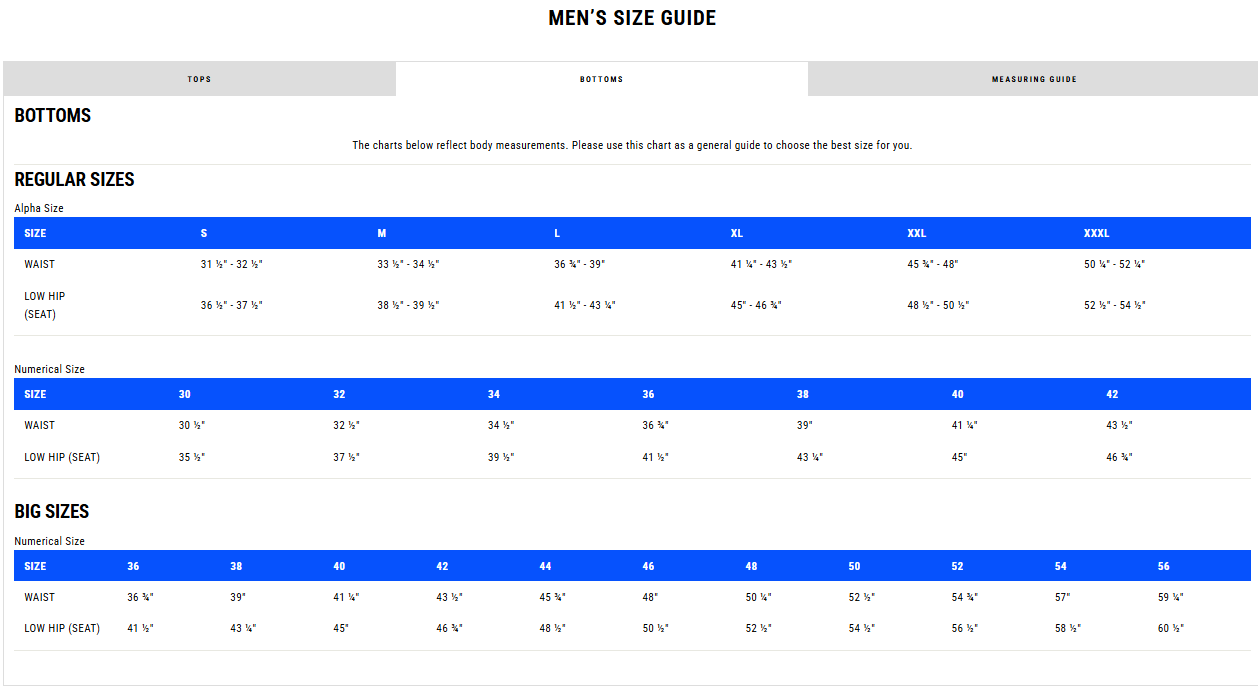Screen dimensions: 1258x687
Task: Switch to the Tops tab
Action: point(199,79)
